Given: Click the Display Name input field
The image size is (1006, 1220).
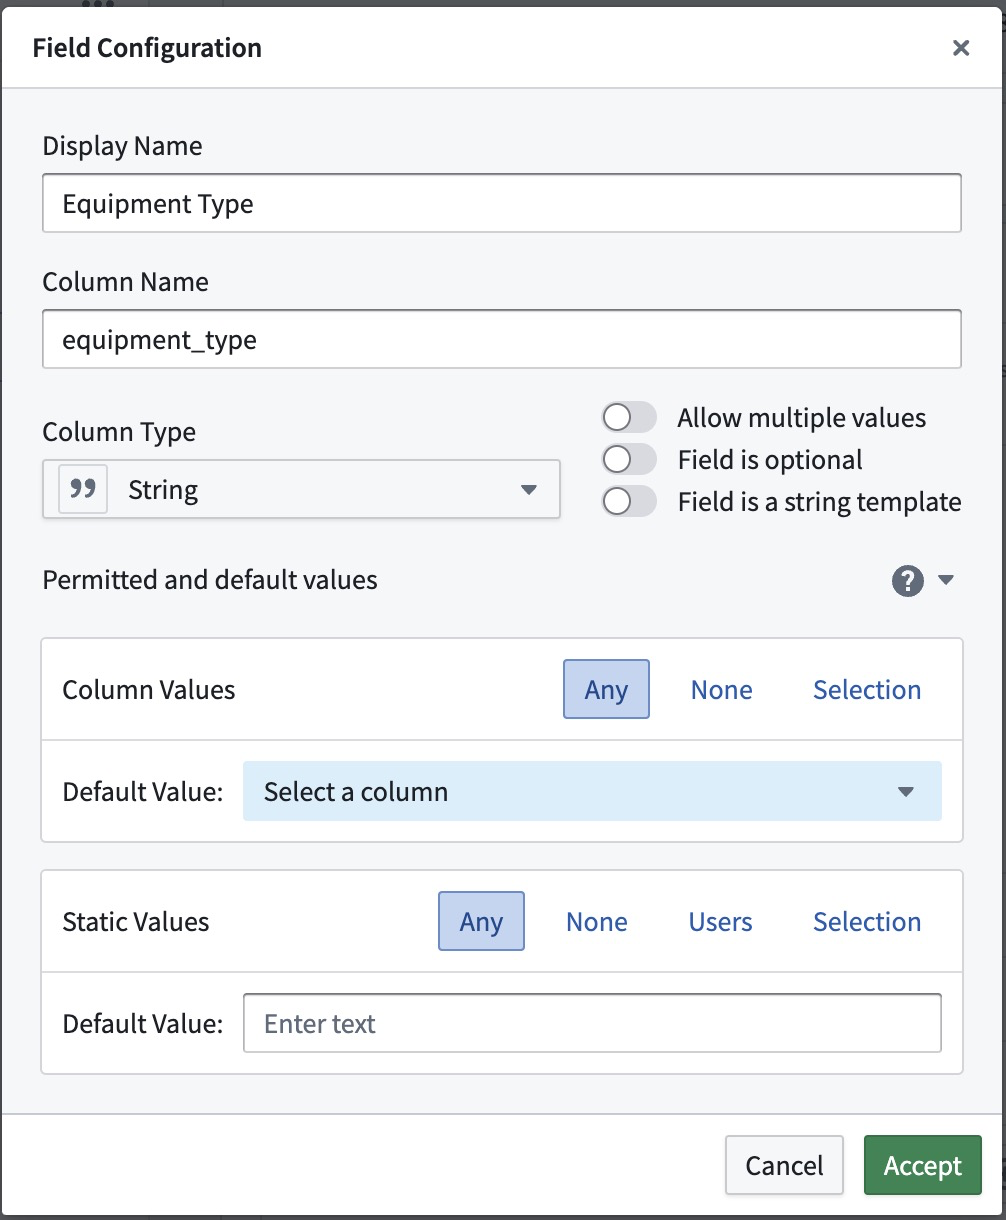Looking at the screenshot, I should point(502,204).
